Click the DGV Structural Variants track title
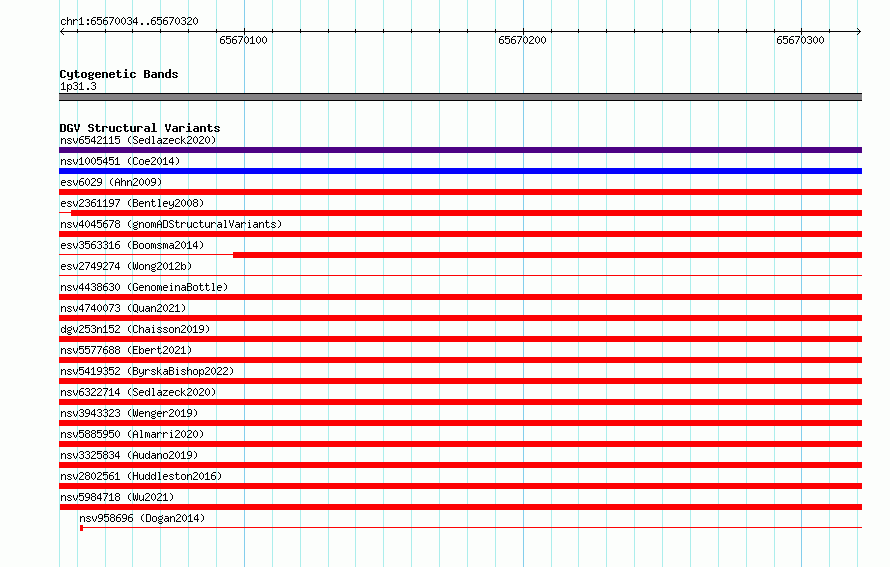 (x=140, y=128)
